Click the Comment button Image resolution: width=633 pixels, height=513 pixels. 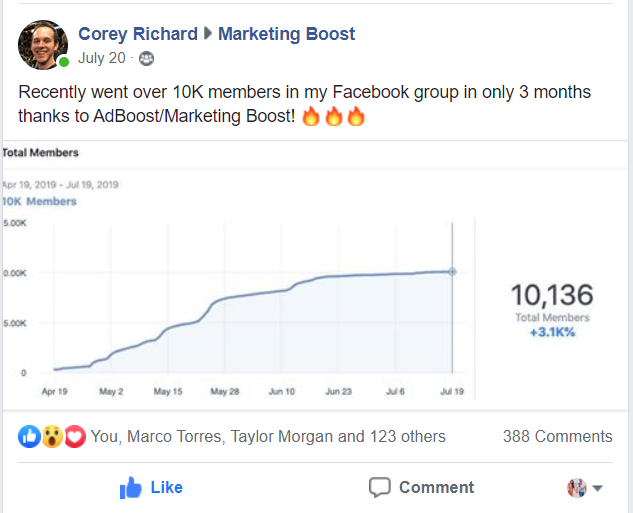421,488
